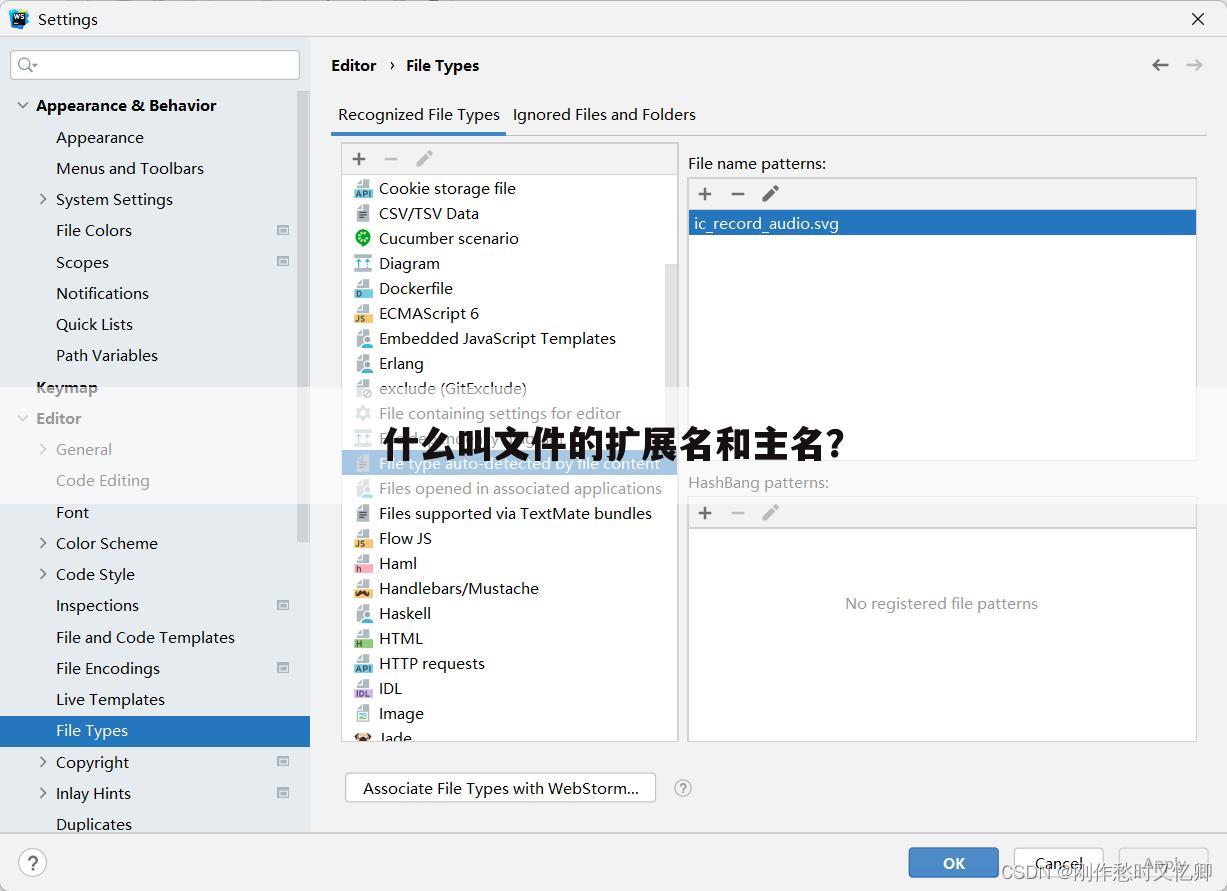Expand the Code Style node
The image size is (1227, 891).
[43, 574]
